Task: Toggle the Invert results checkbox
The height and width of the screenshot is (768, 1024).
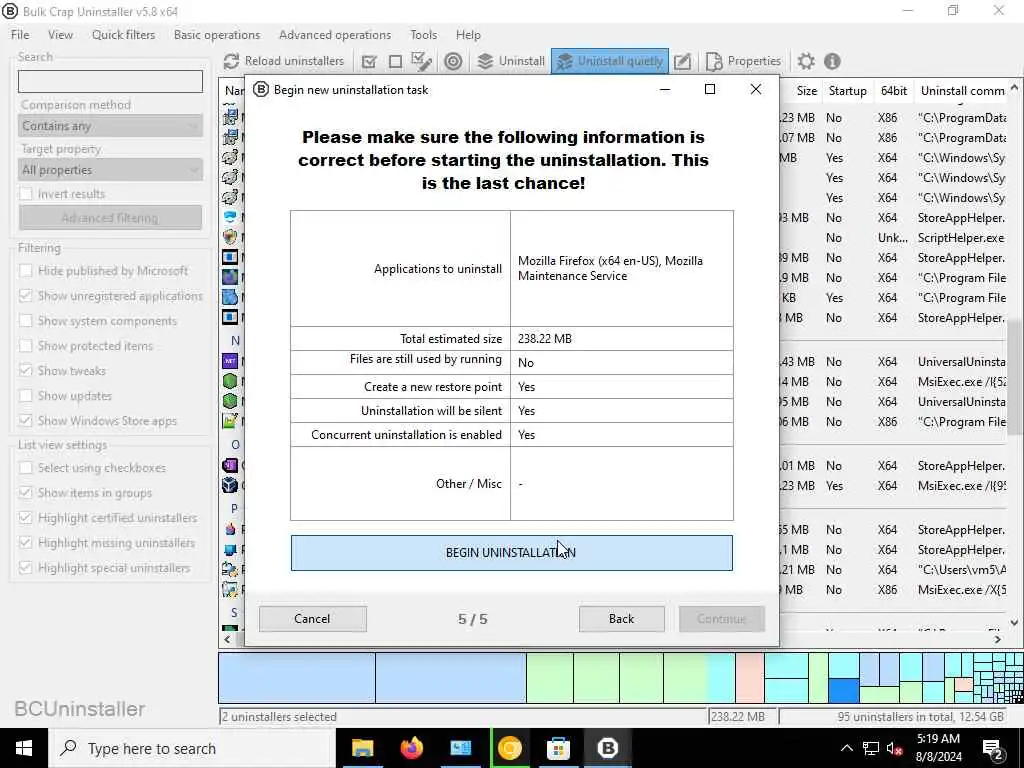Action: click(x=25, y=194)
